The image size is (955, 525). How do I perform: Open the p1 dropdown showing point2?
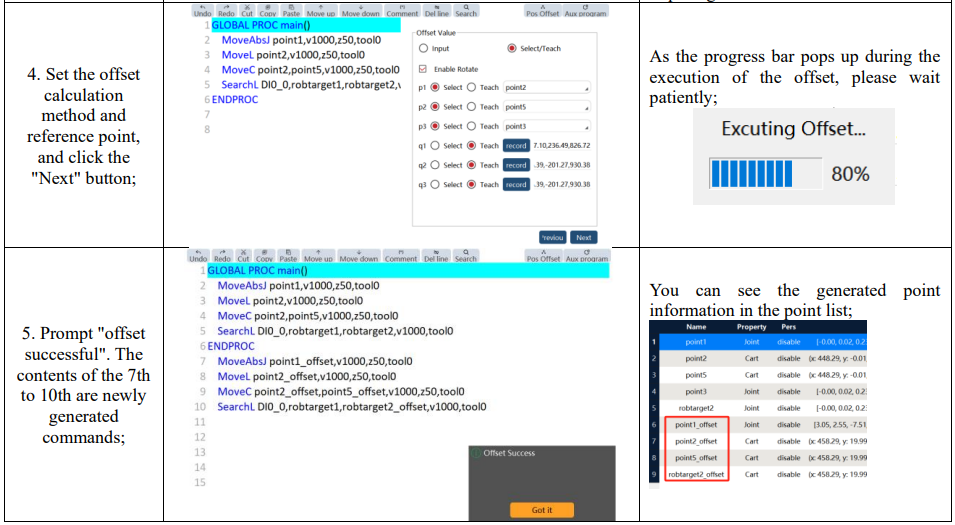pos(547,88)
